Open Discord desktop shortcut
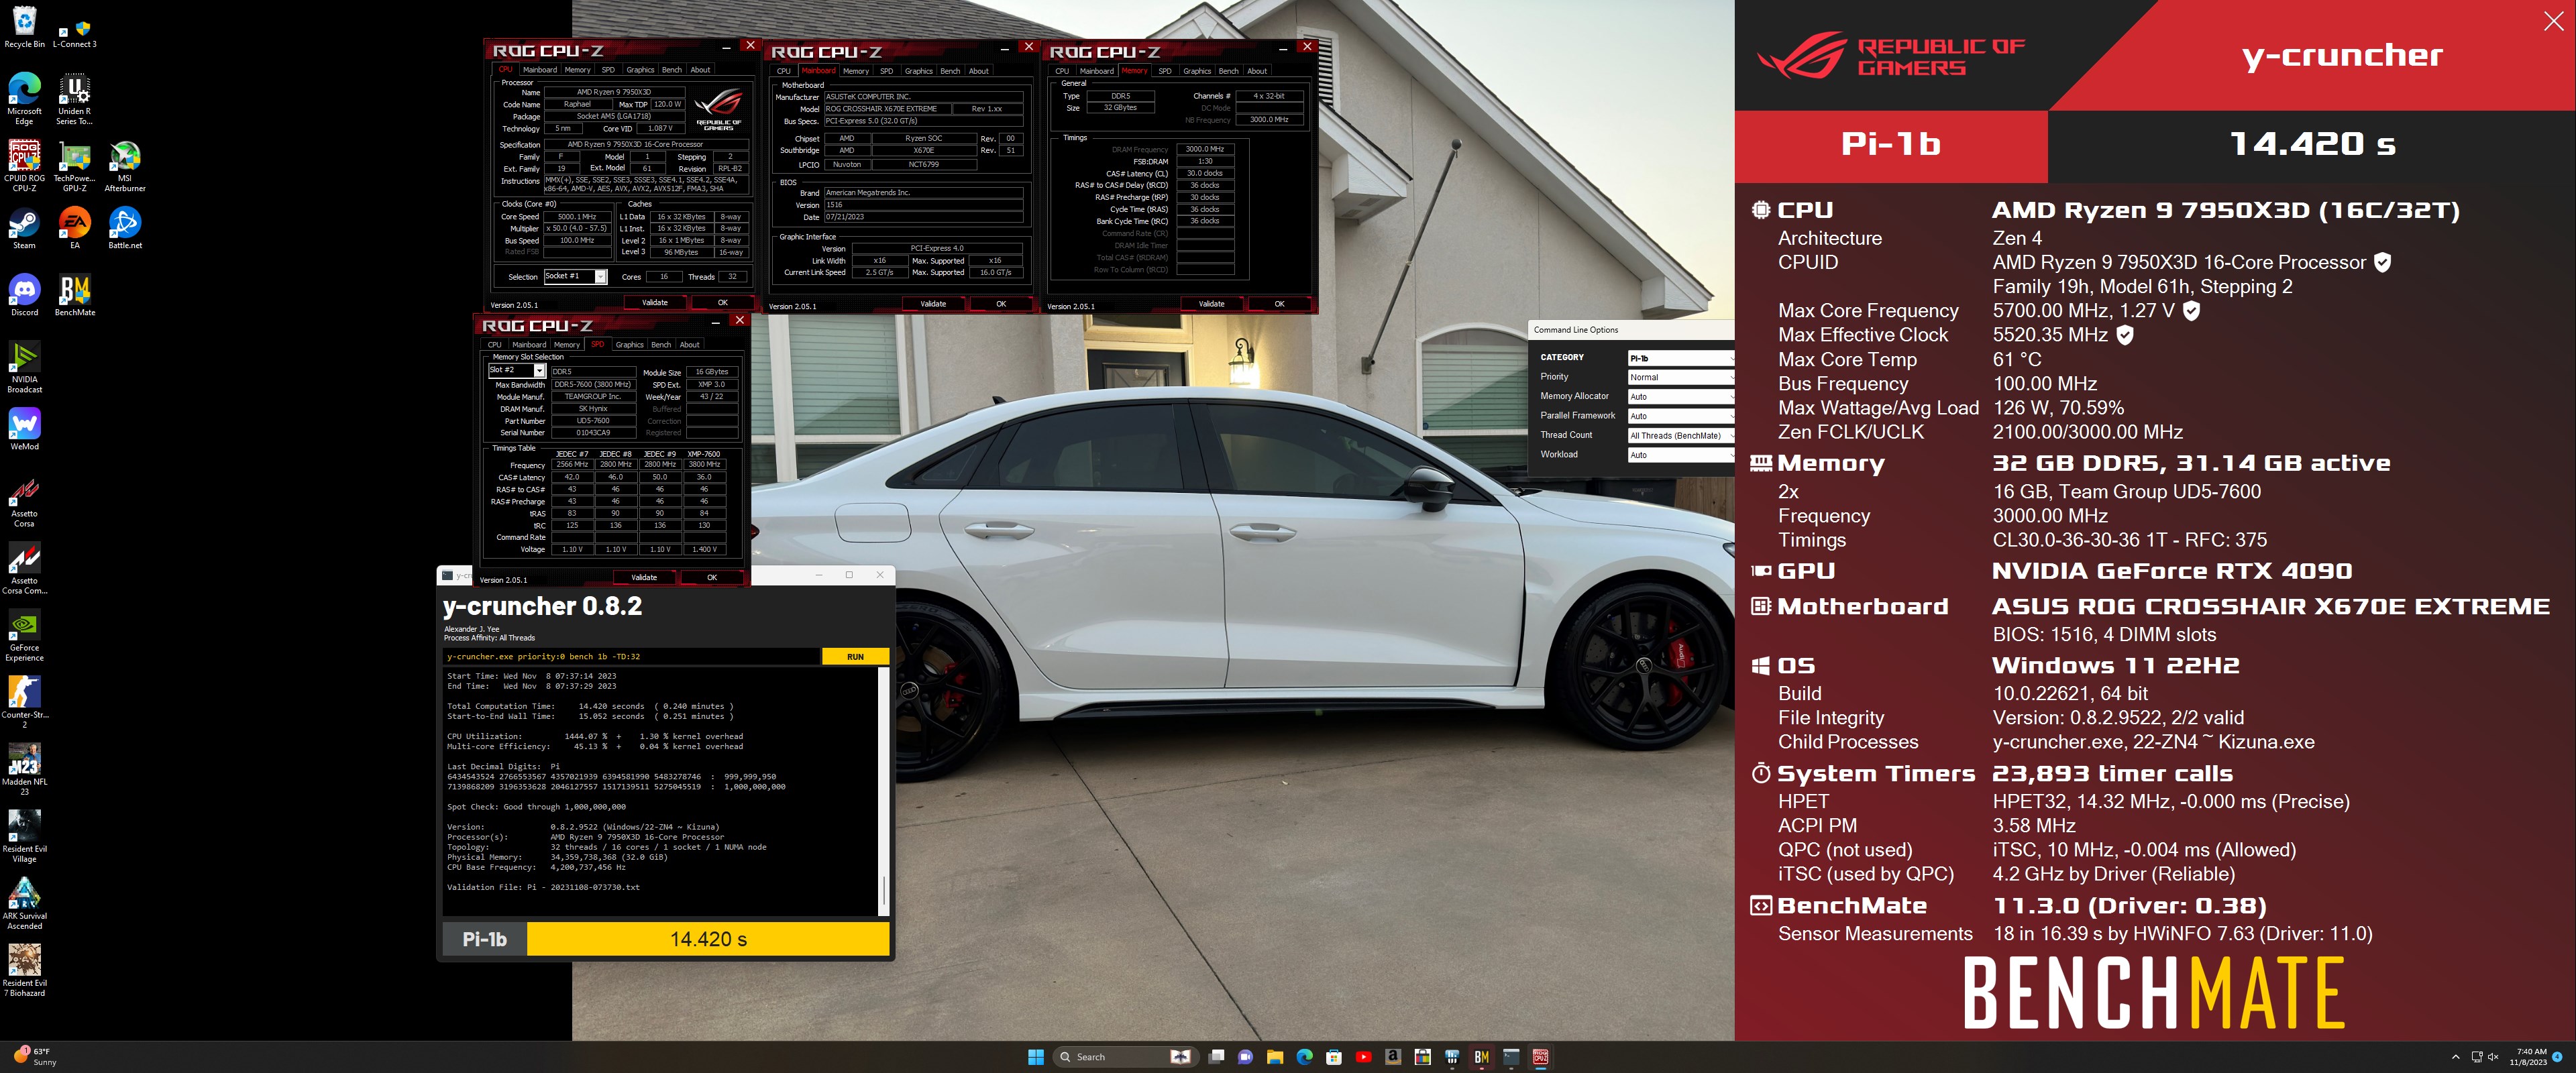 (x=24, y=295)
